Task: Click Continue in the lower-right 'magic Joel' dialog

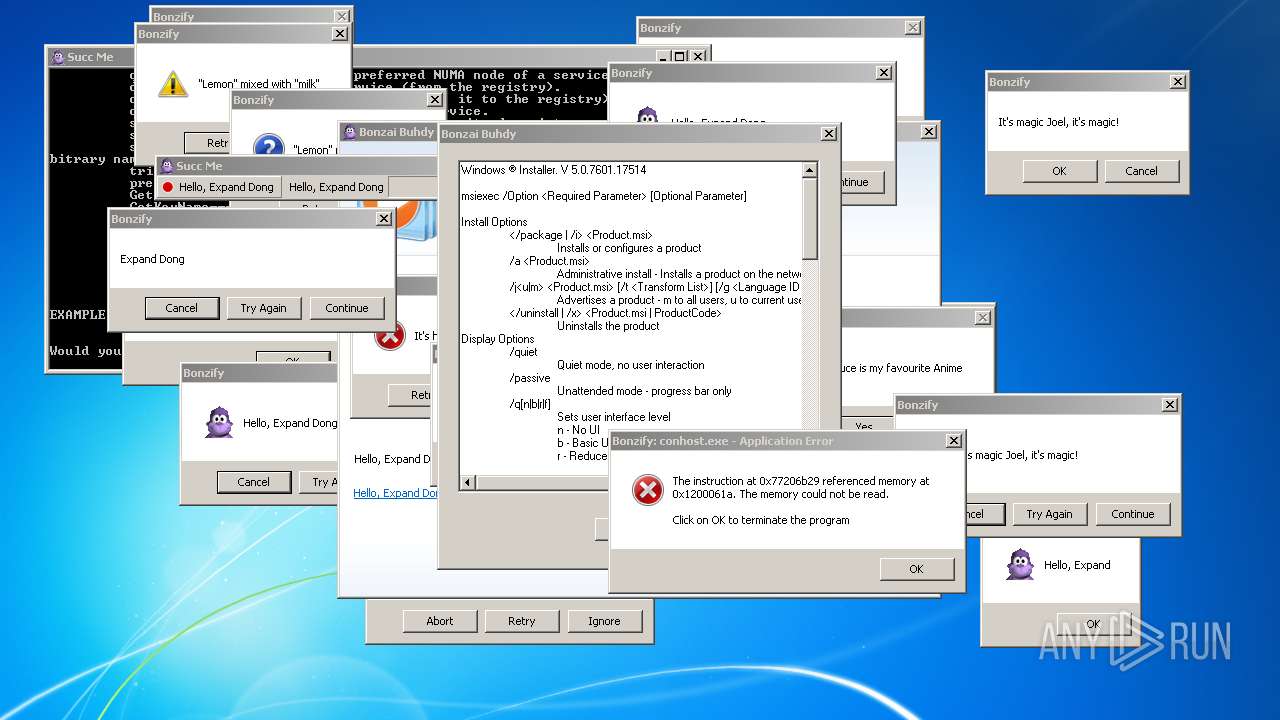Action: [x=1133, y=514]
